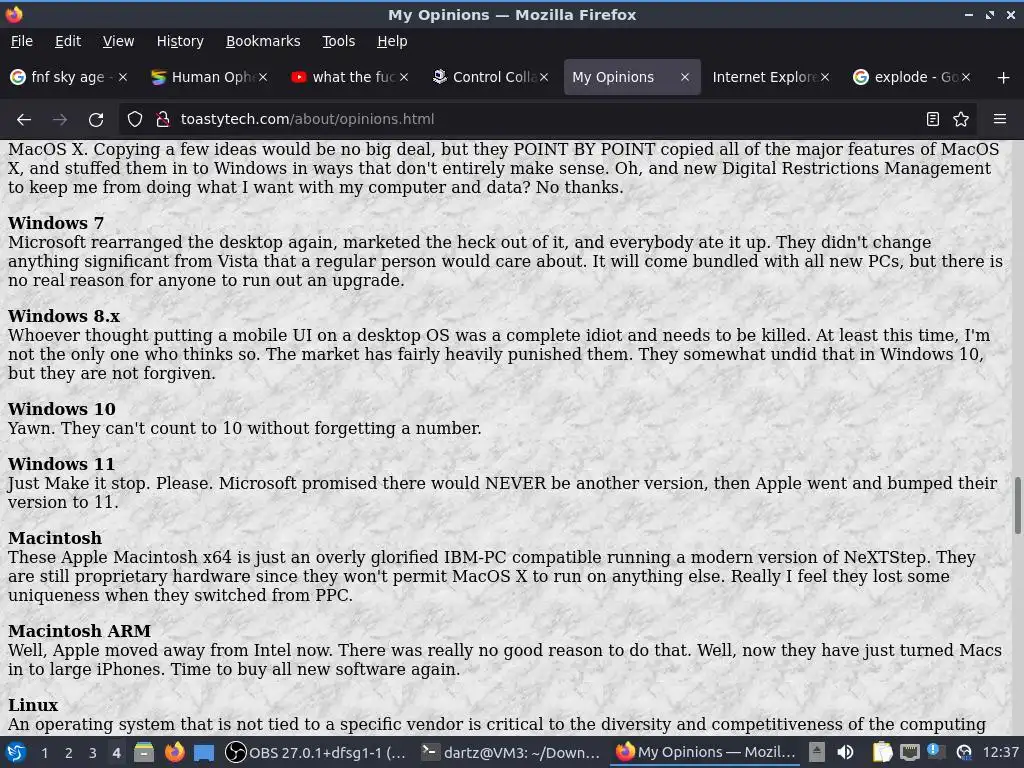Click the 'Windows 7' heading
This screenshot has height=768, width=1024.
click(56, 223)
